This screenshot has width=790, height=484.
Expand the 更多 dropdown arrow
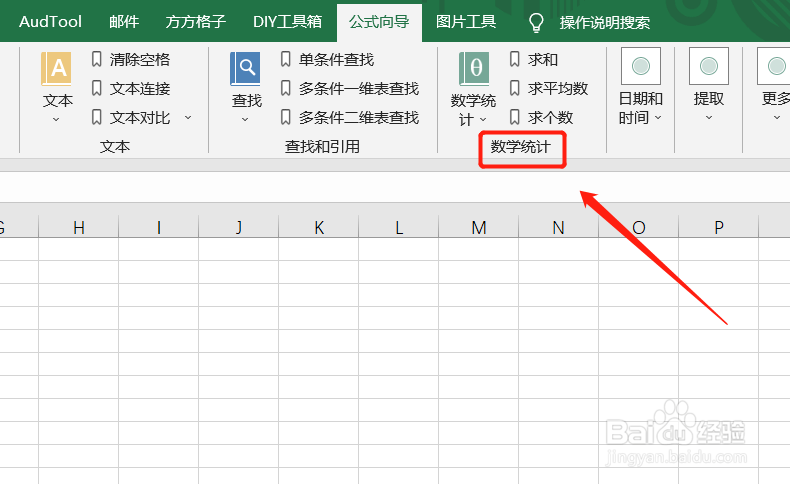pyautogui.click(x=777, y=117)
